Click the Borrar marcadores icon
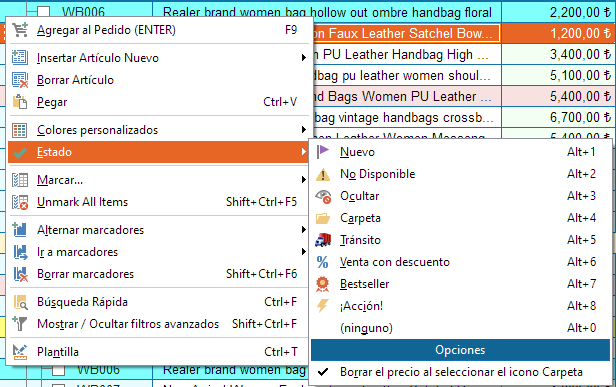 click(20, 274)
